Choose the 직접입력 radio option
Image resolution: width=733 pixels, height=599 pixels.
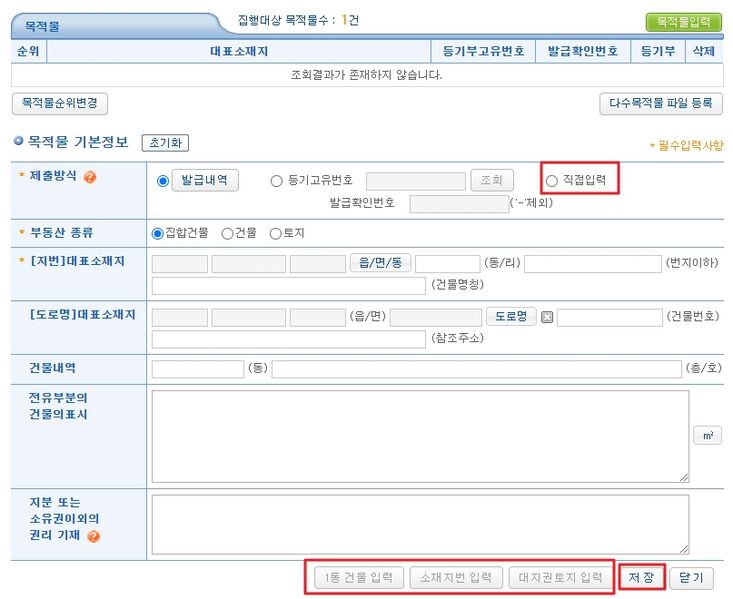552,180
